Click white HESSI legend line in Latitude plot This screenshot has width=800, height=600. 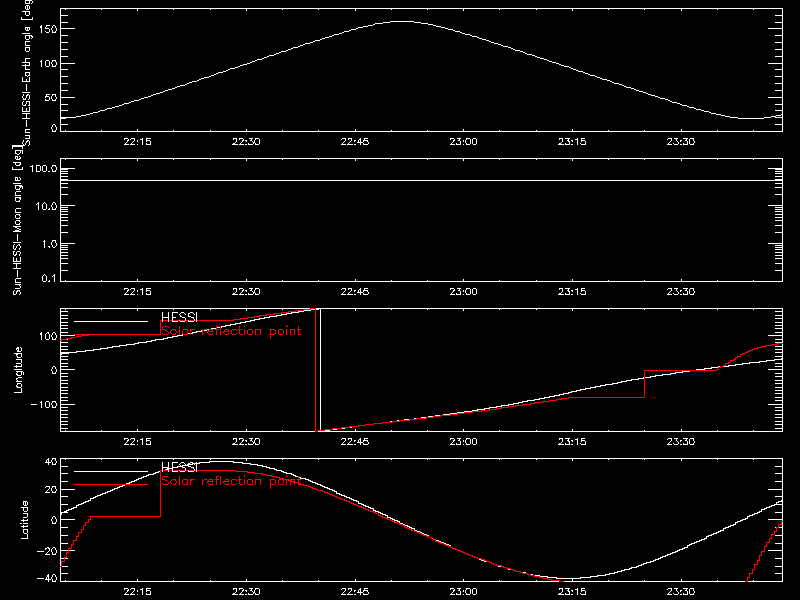click(111, 471)
